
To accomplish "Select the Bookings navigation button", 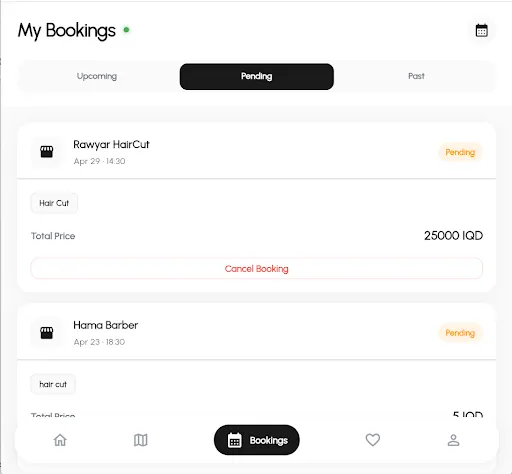I will coord(257,440).
